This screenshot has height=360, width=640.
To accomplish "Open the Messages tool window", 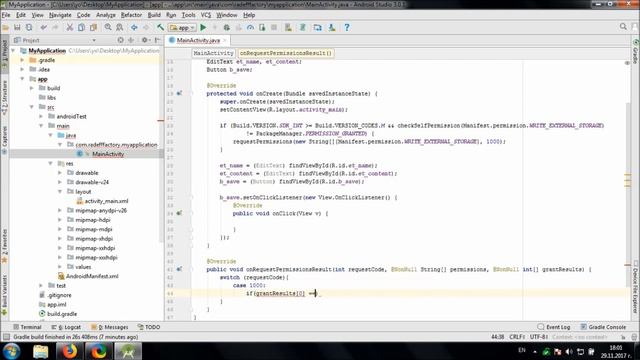I will pyautogui.click(x=109, y=327).
